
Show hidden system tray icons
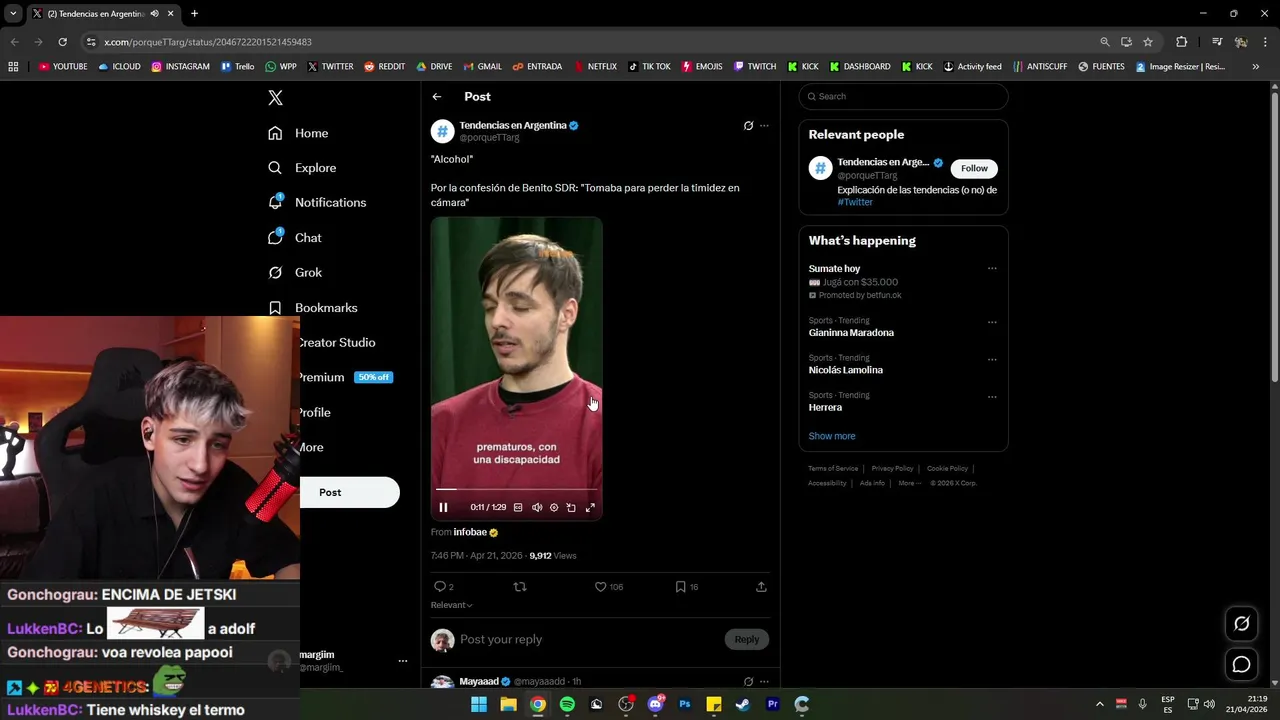[1100, 704]
